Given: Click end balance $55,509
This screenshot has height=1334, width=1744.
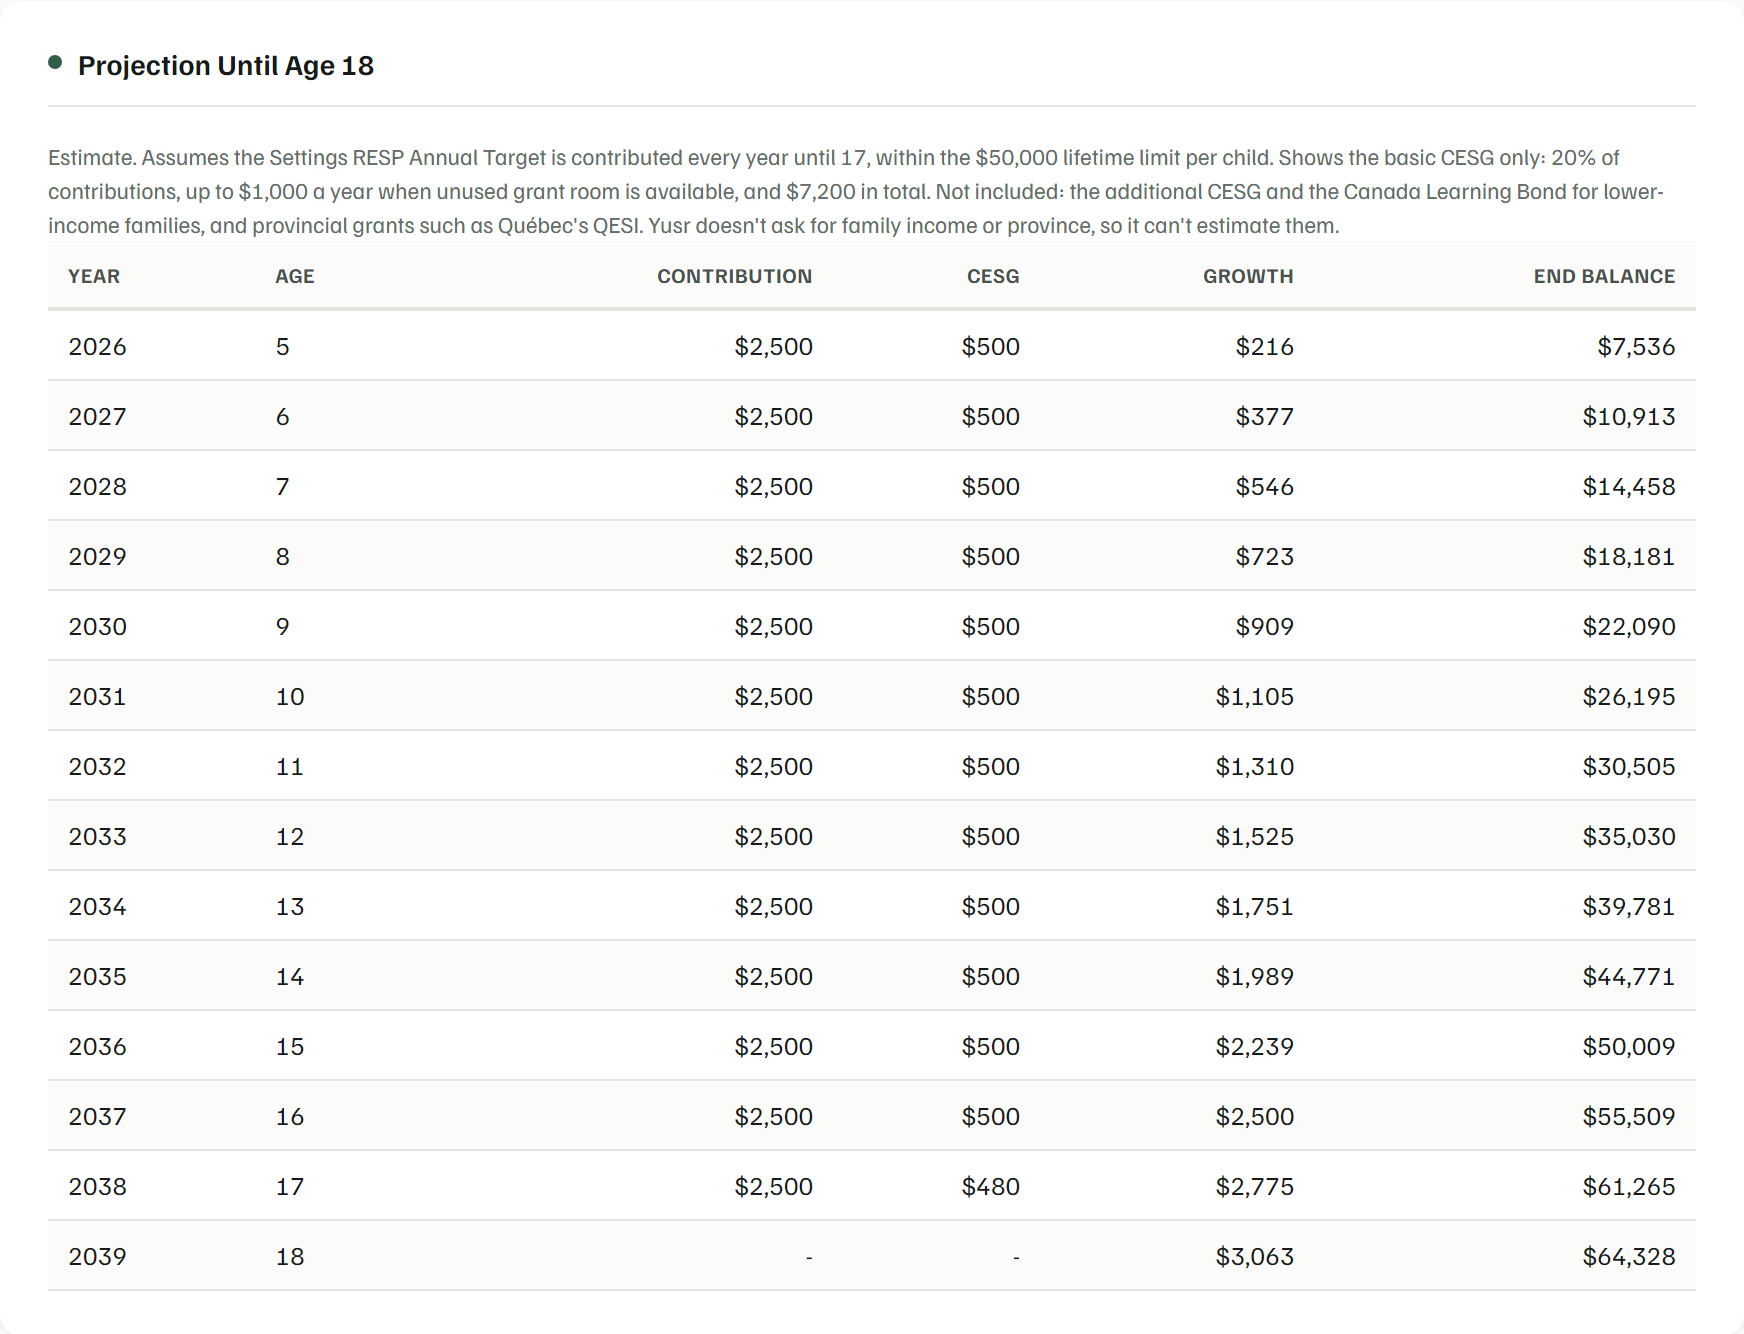Looking at the screenshot, I should pyautogui.click(x=1629, y=1117).
